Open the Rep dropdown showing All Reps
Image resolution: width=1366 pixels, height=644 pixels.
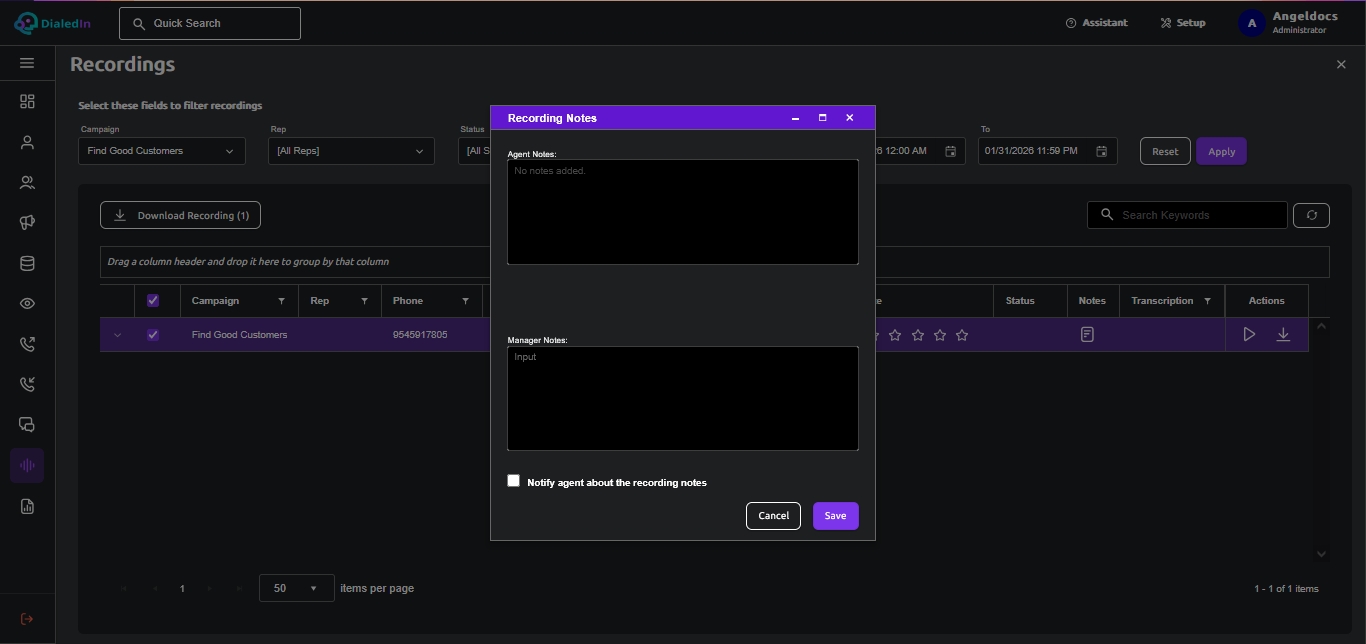[x=351, y=151]
